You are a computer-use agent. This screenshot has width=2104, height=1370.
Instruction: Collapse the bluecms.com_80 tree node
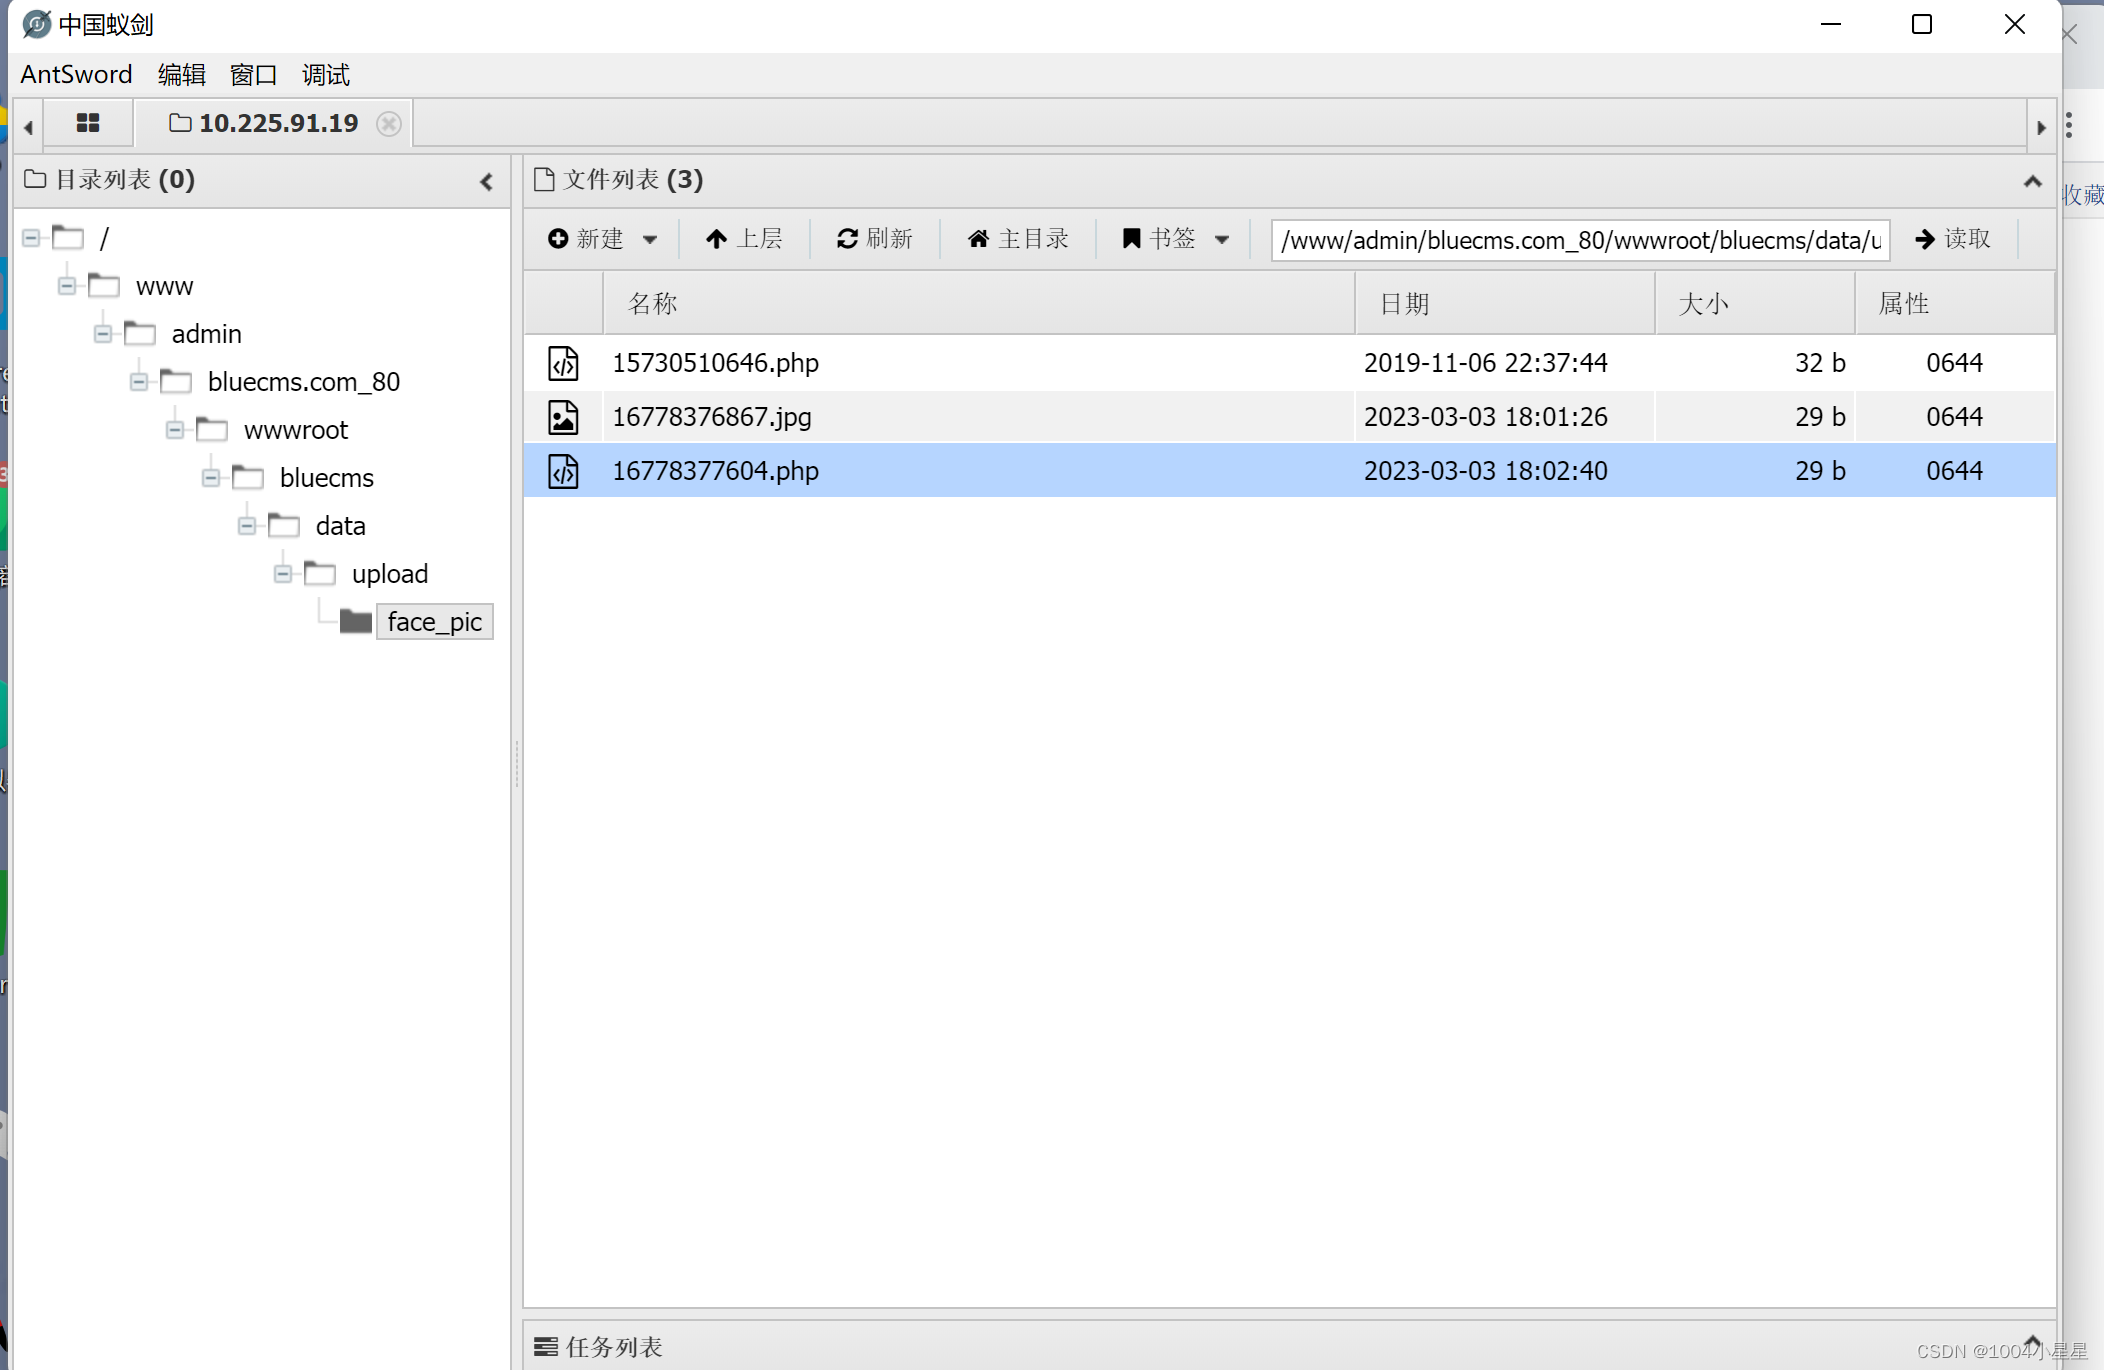pyautogui.click(x=139, y=382)
